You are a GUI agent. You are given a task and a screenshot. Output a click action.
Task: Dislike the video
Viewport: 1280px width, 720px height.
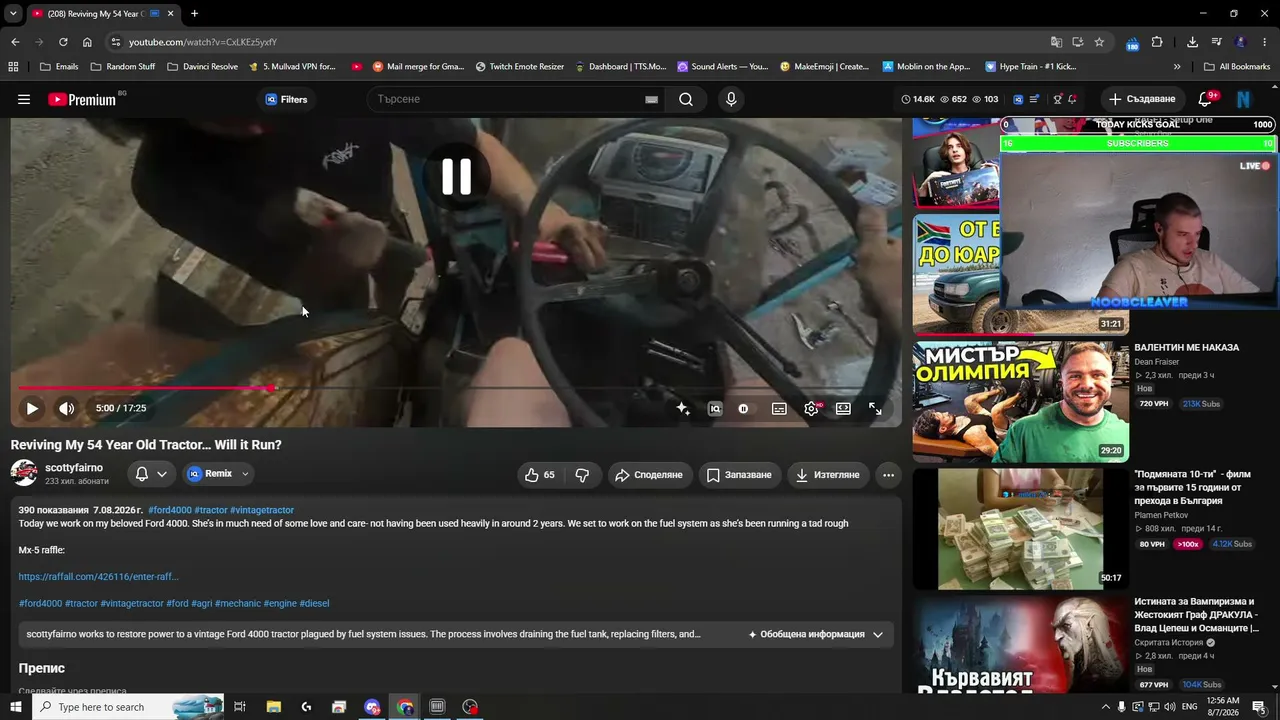click(582, 475)
